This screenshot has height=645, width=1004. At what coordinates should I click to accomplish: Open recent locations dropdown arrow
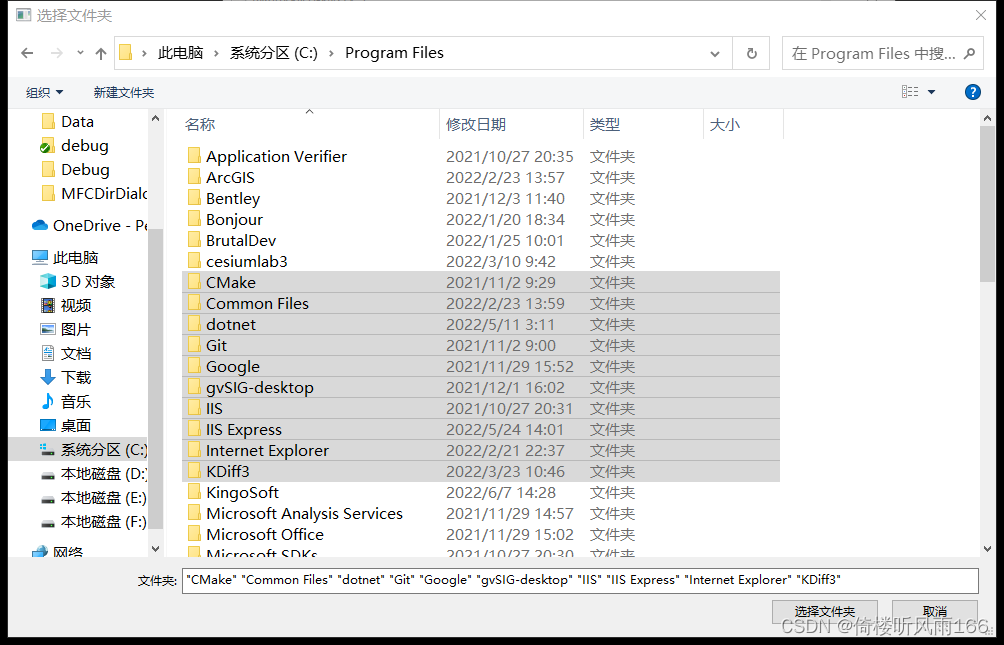(x=80, y=53)
